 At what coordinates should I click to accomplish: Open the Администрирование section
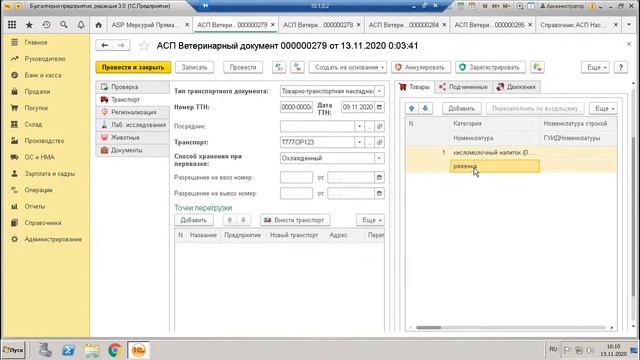click(53, 239)
